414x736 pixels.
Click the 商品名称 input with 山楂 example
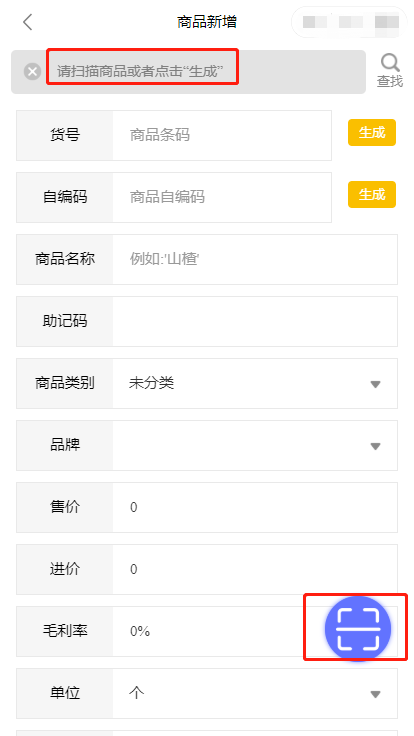coord(255,259)
